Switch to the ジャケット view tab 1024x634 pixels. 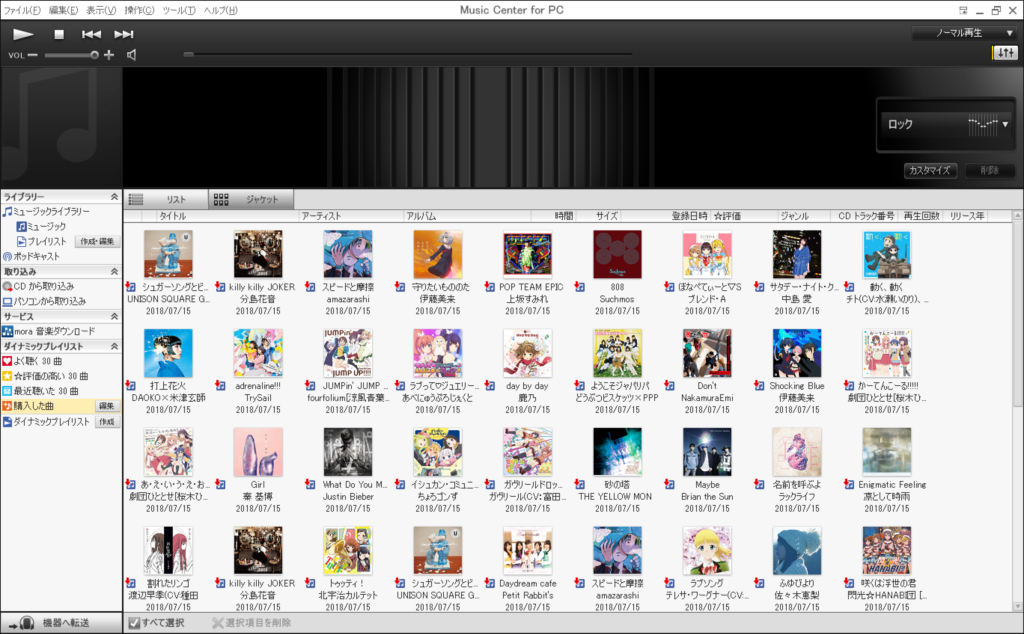pos(251,199)
